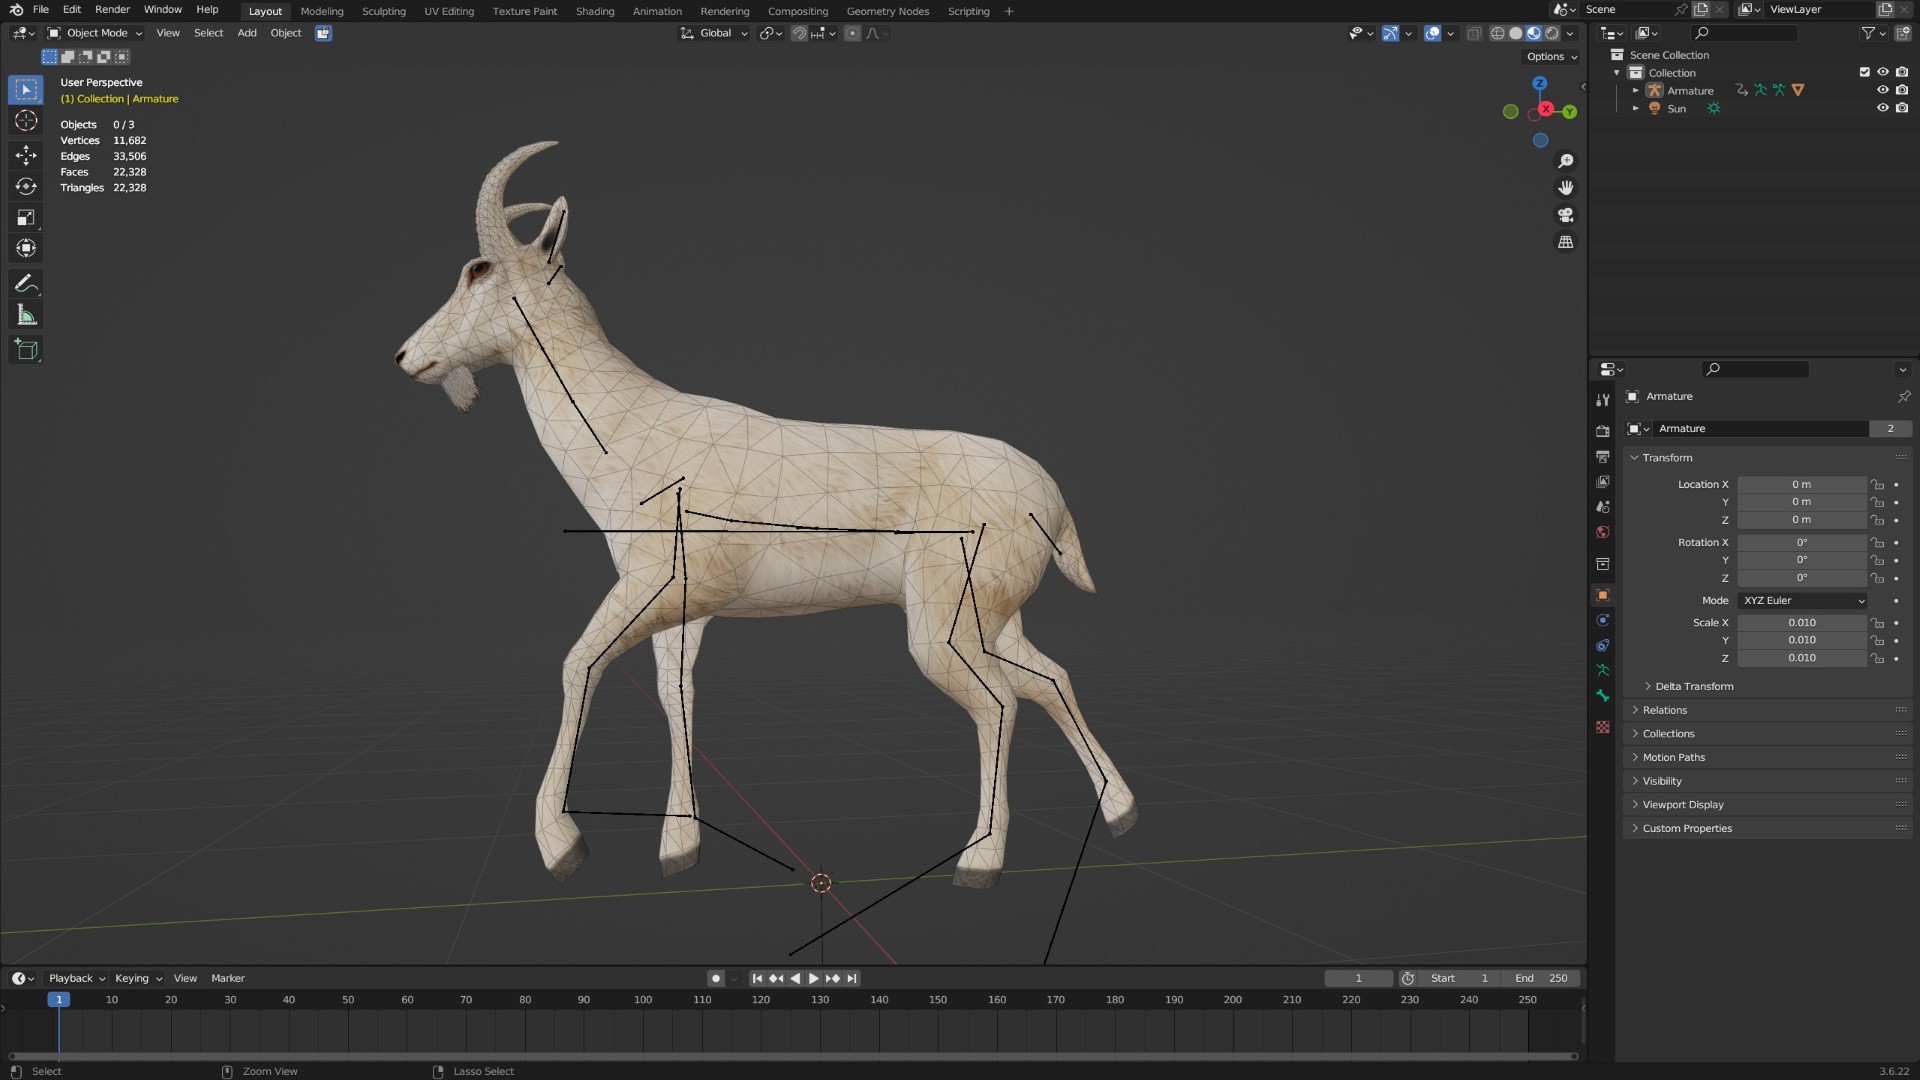Disable Armature in renders camera icon

1901,90
